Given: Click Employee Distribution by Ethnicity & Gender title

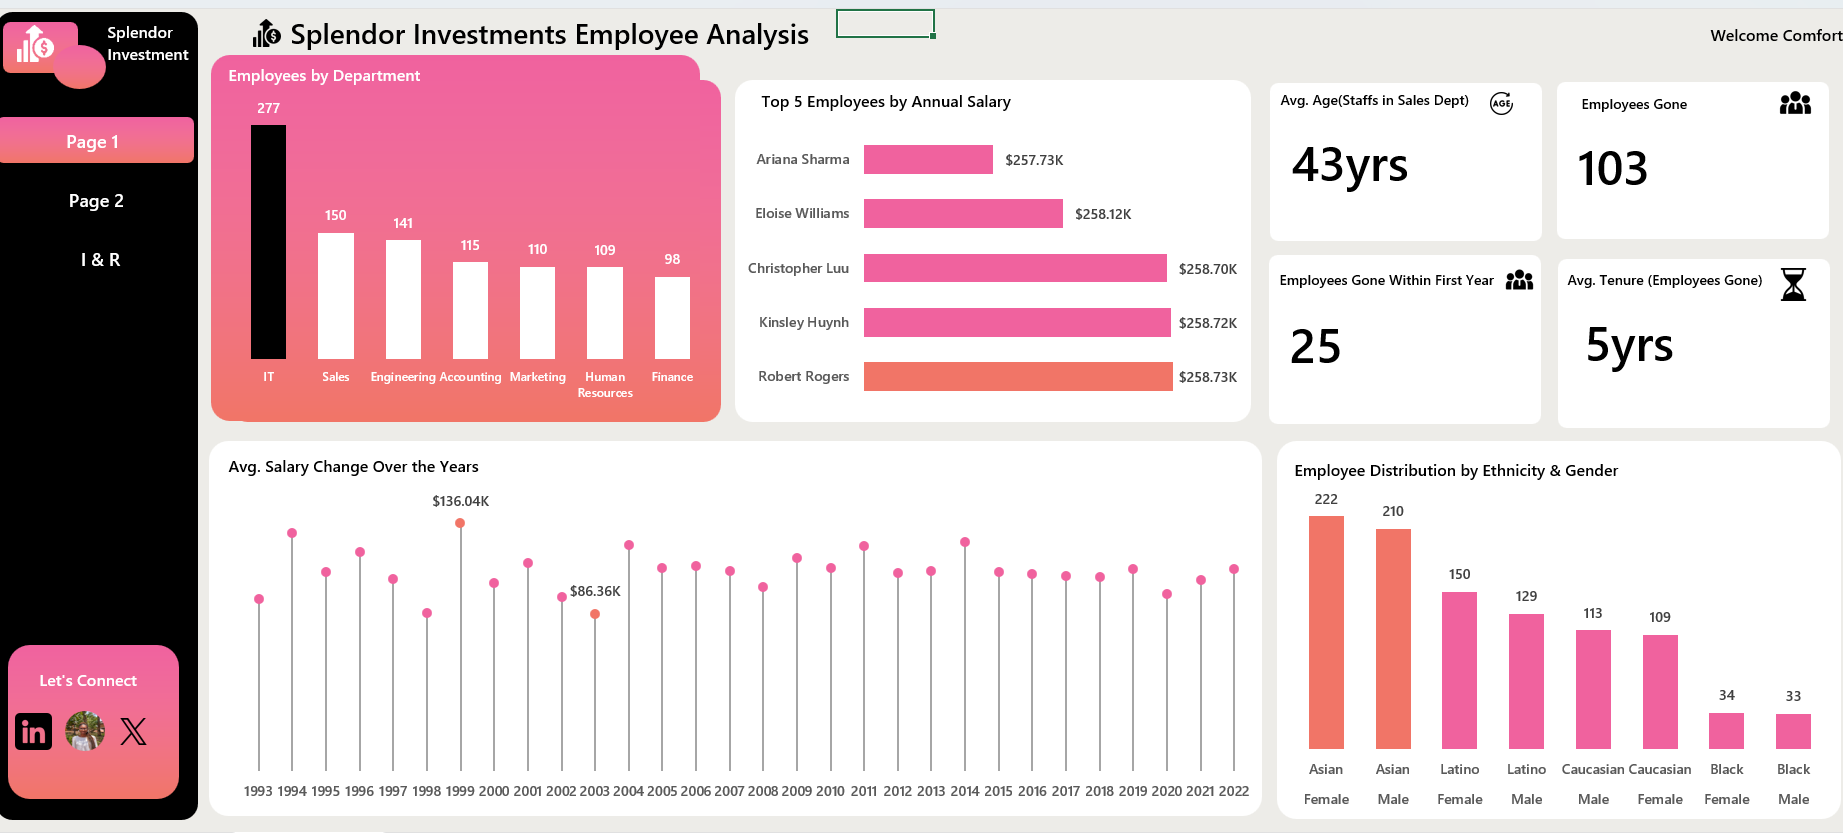Looking at the screenshot, I should click(x=1456, y=471).
